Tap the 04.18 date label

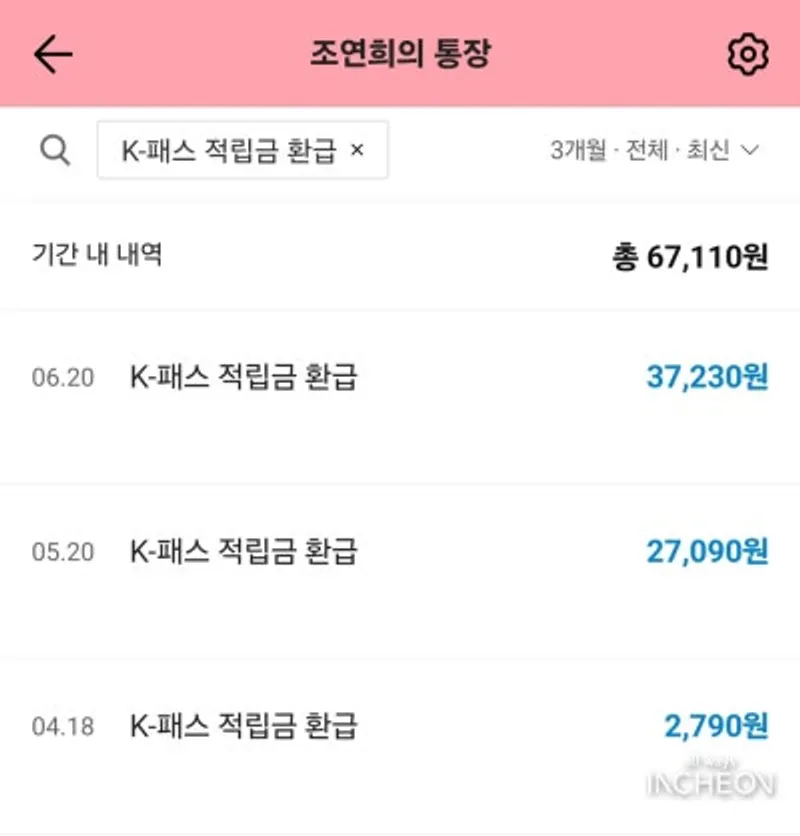(x=63, y=727)
